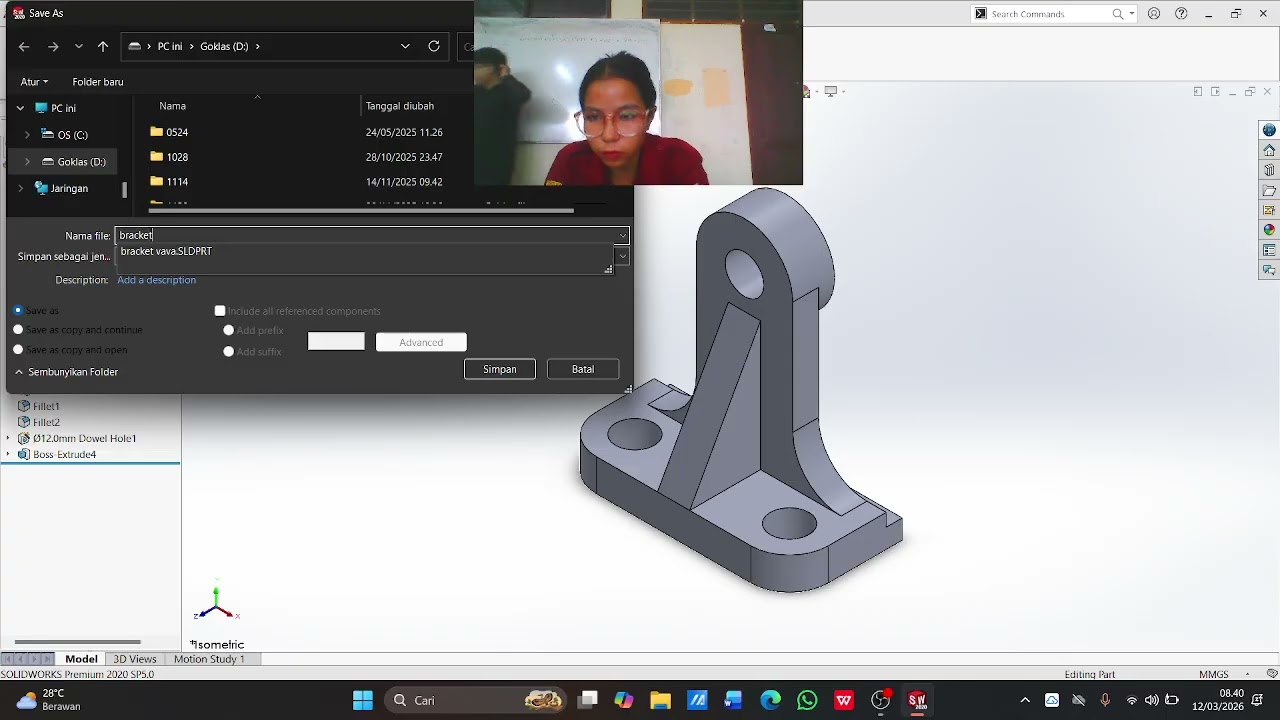This screenshot has width=1280, height=720.
Task: Open the SOLIDWORKS Help question mark icon
Action: [x=1181, y=14]
